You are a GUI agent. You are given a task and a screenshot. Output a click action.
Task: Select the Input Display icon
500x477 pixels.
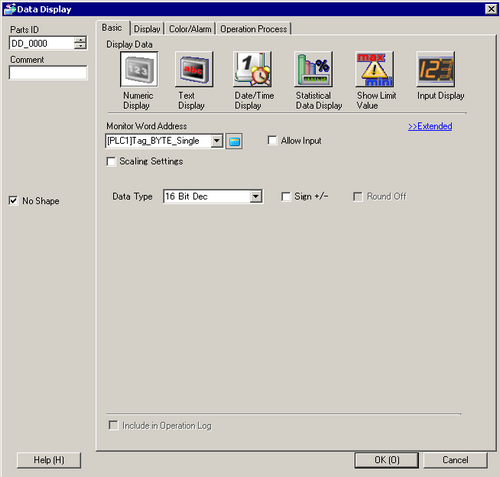(435, 69)
